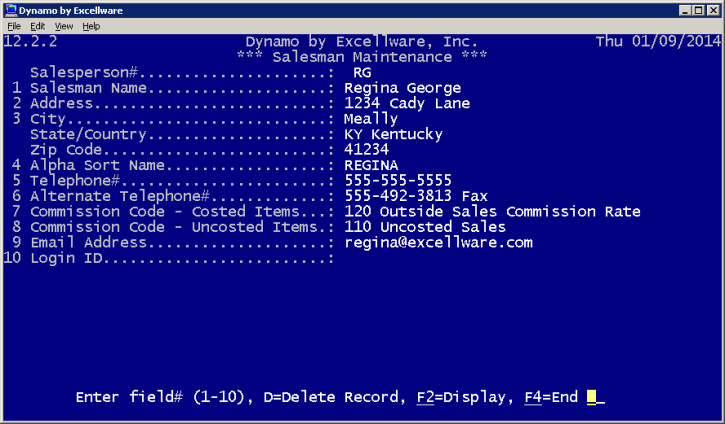725x424 pixels.
Task: Click the yellow cursor input field
Action: (x=592, y=397)
